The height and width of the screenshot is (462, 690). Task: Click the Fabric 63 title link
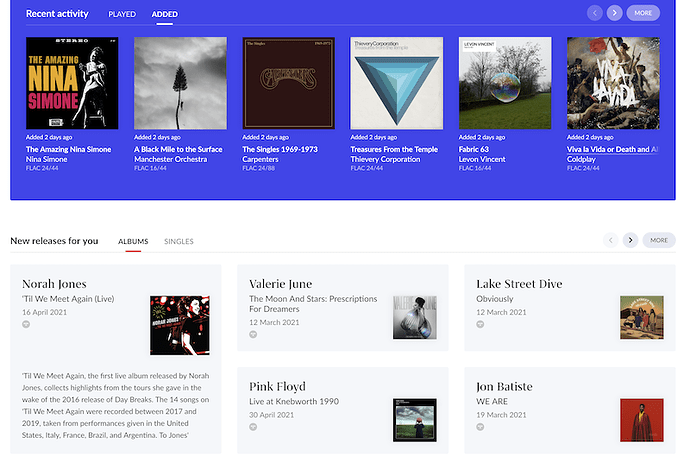click(474, 149)
